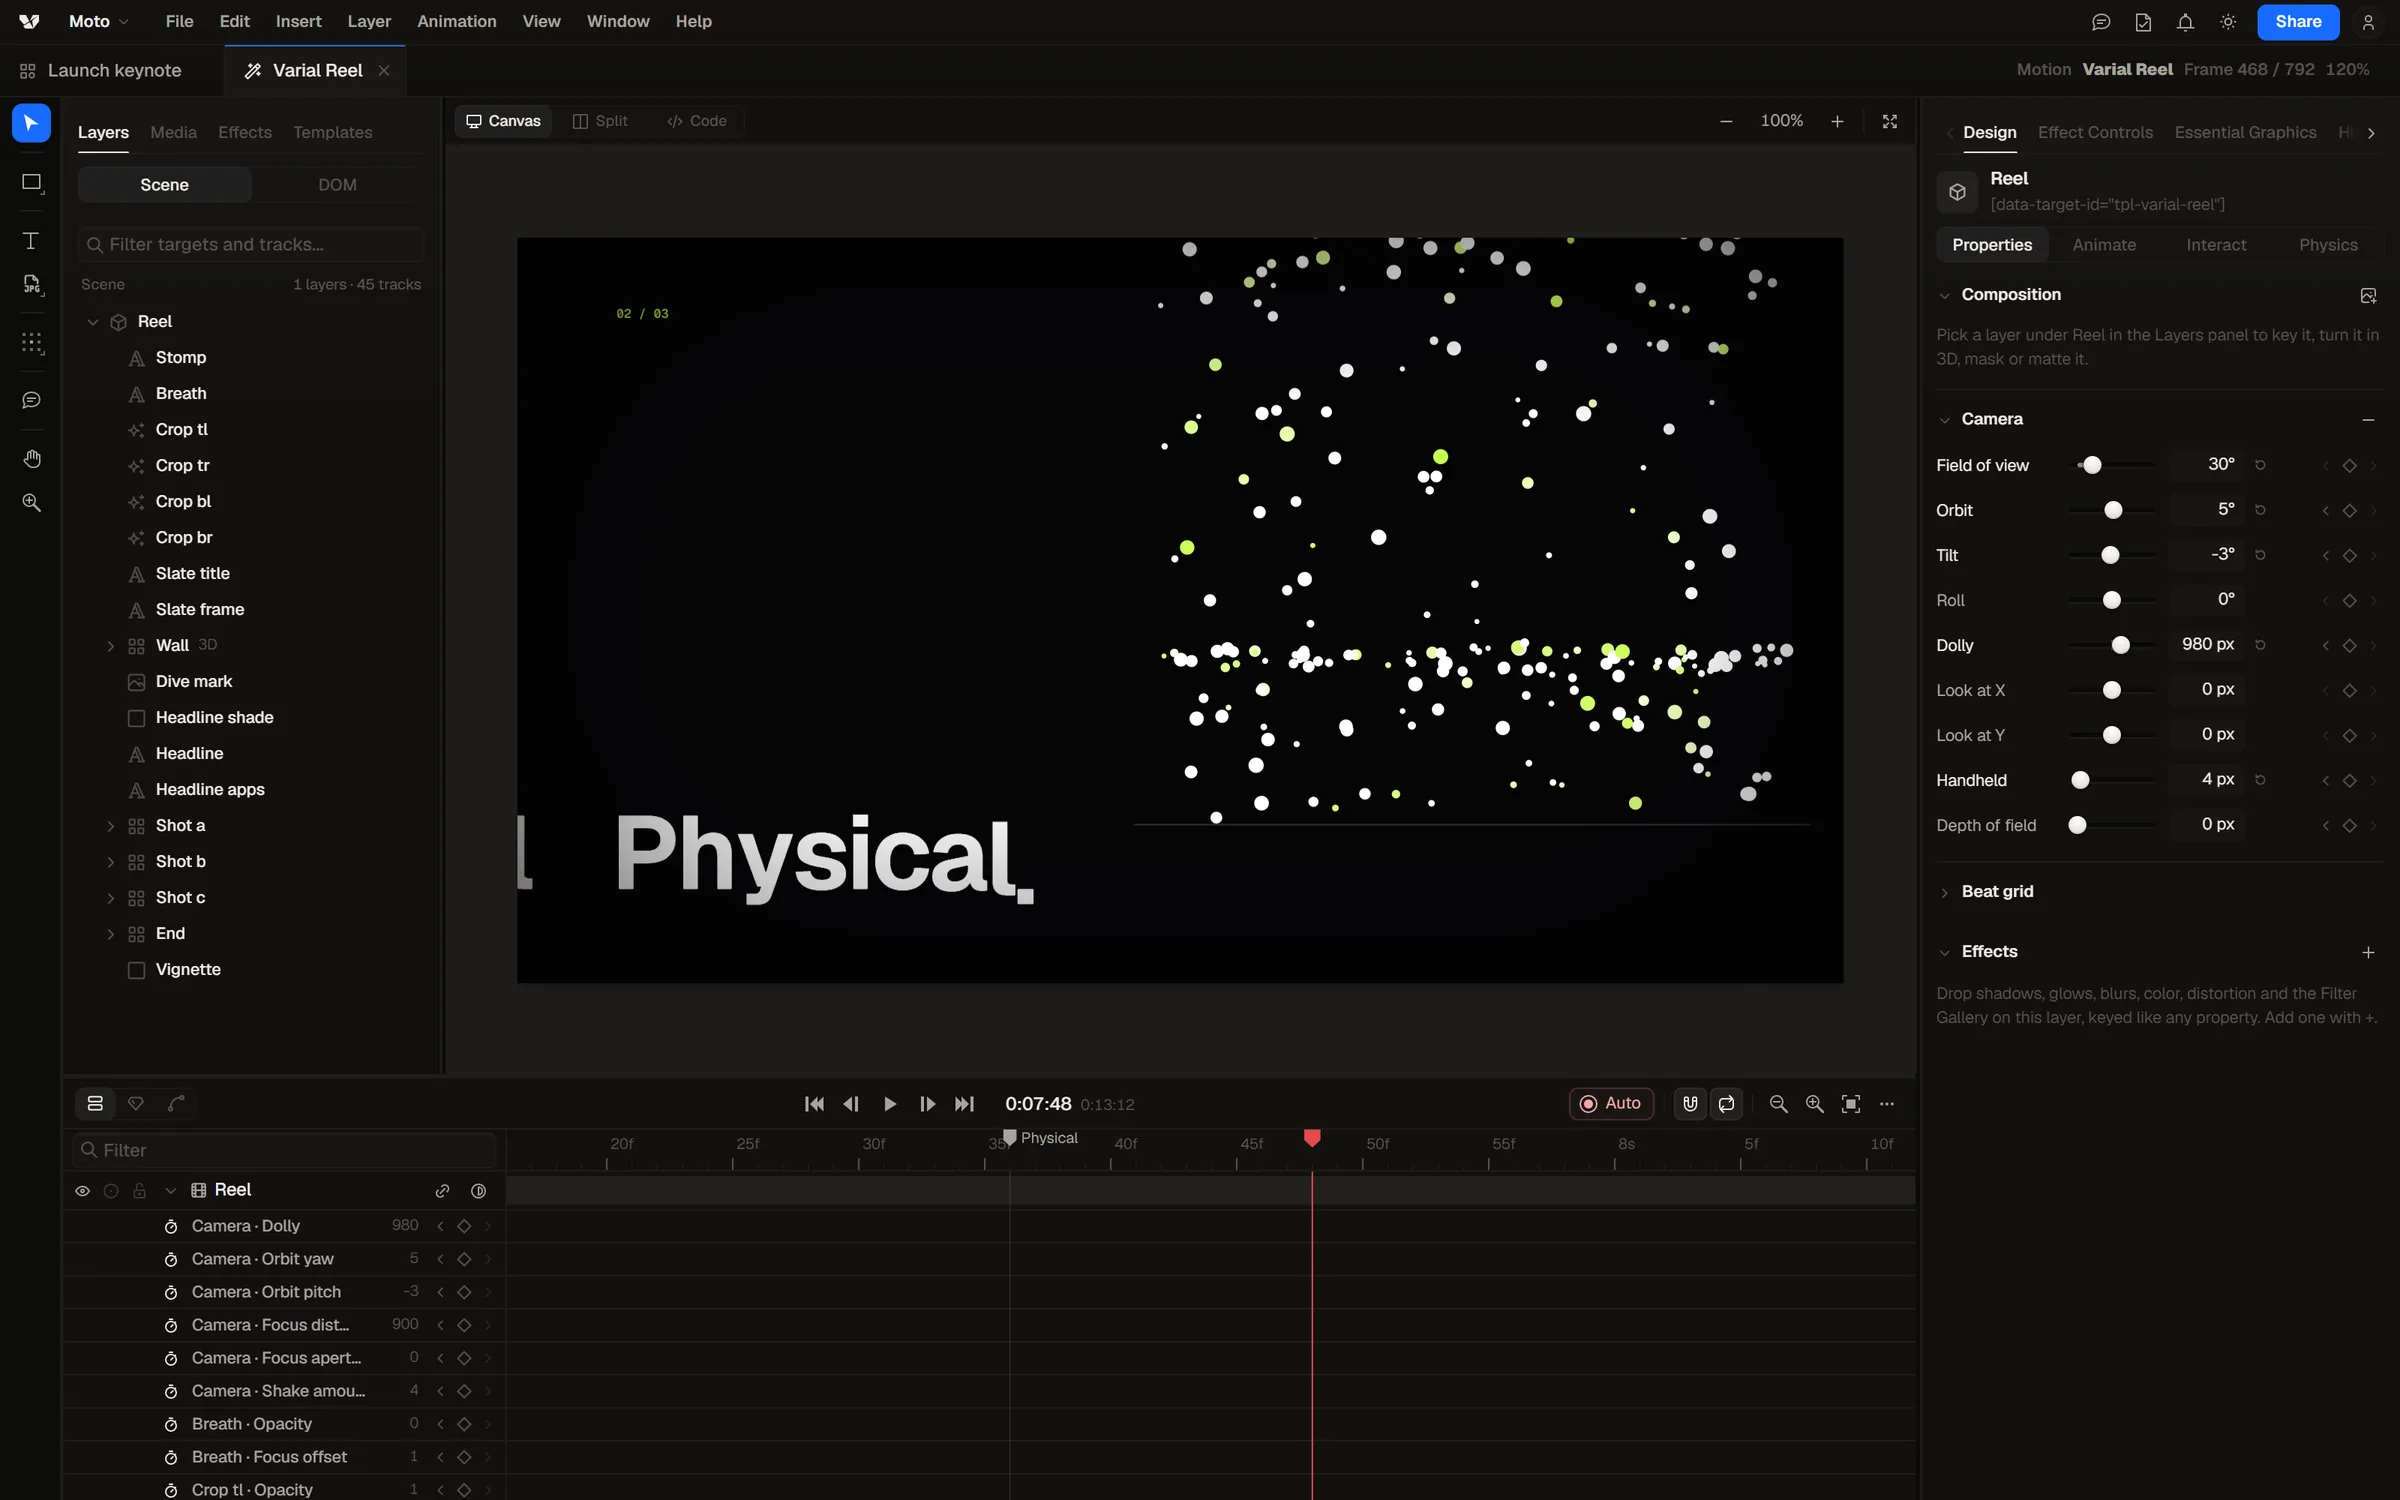Add a new effect with plus
The width and height of the screenshot is (2400, 1500).
click(2368, 953)
